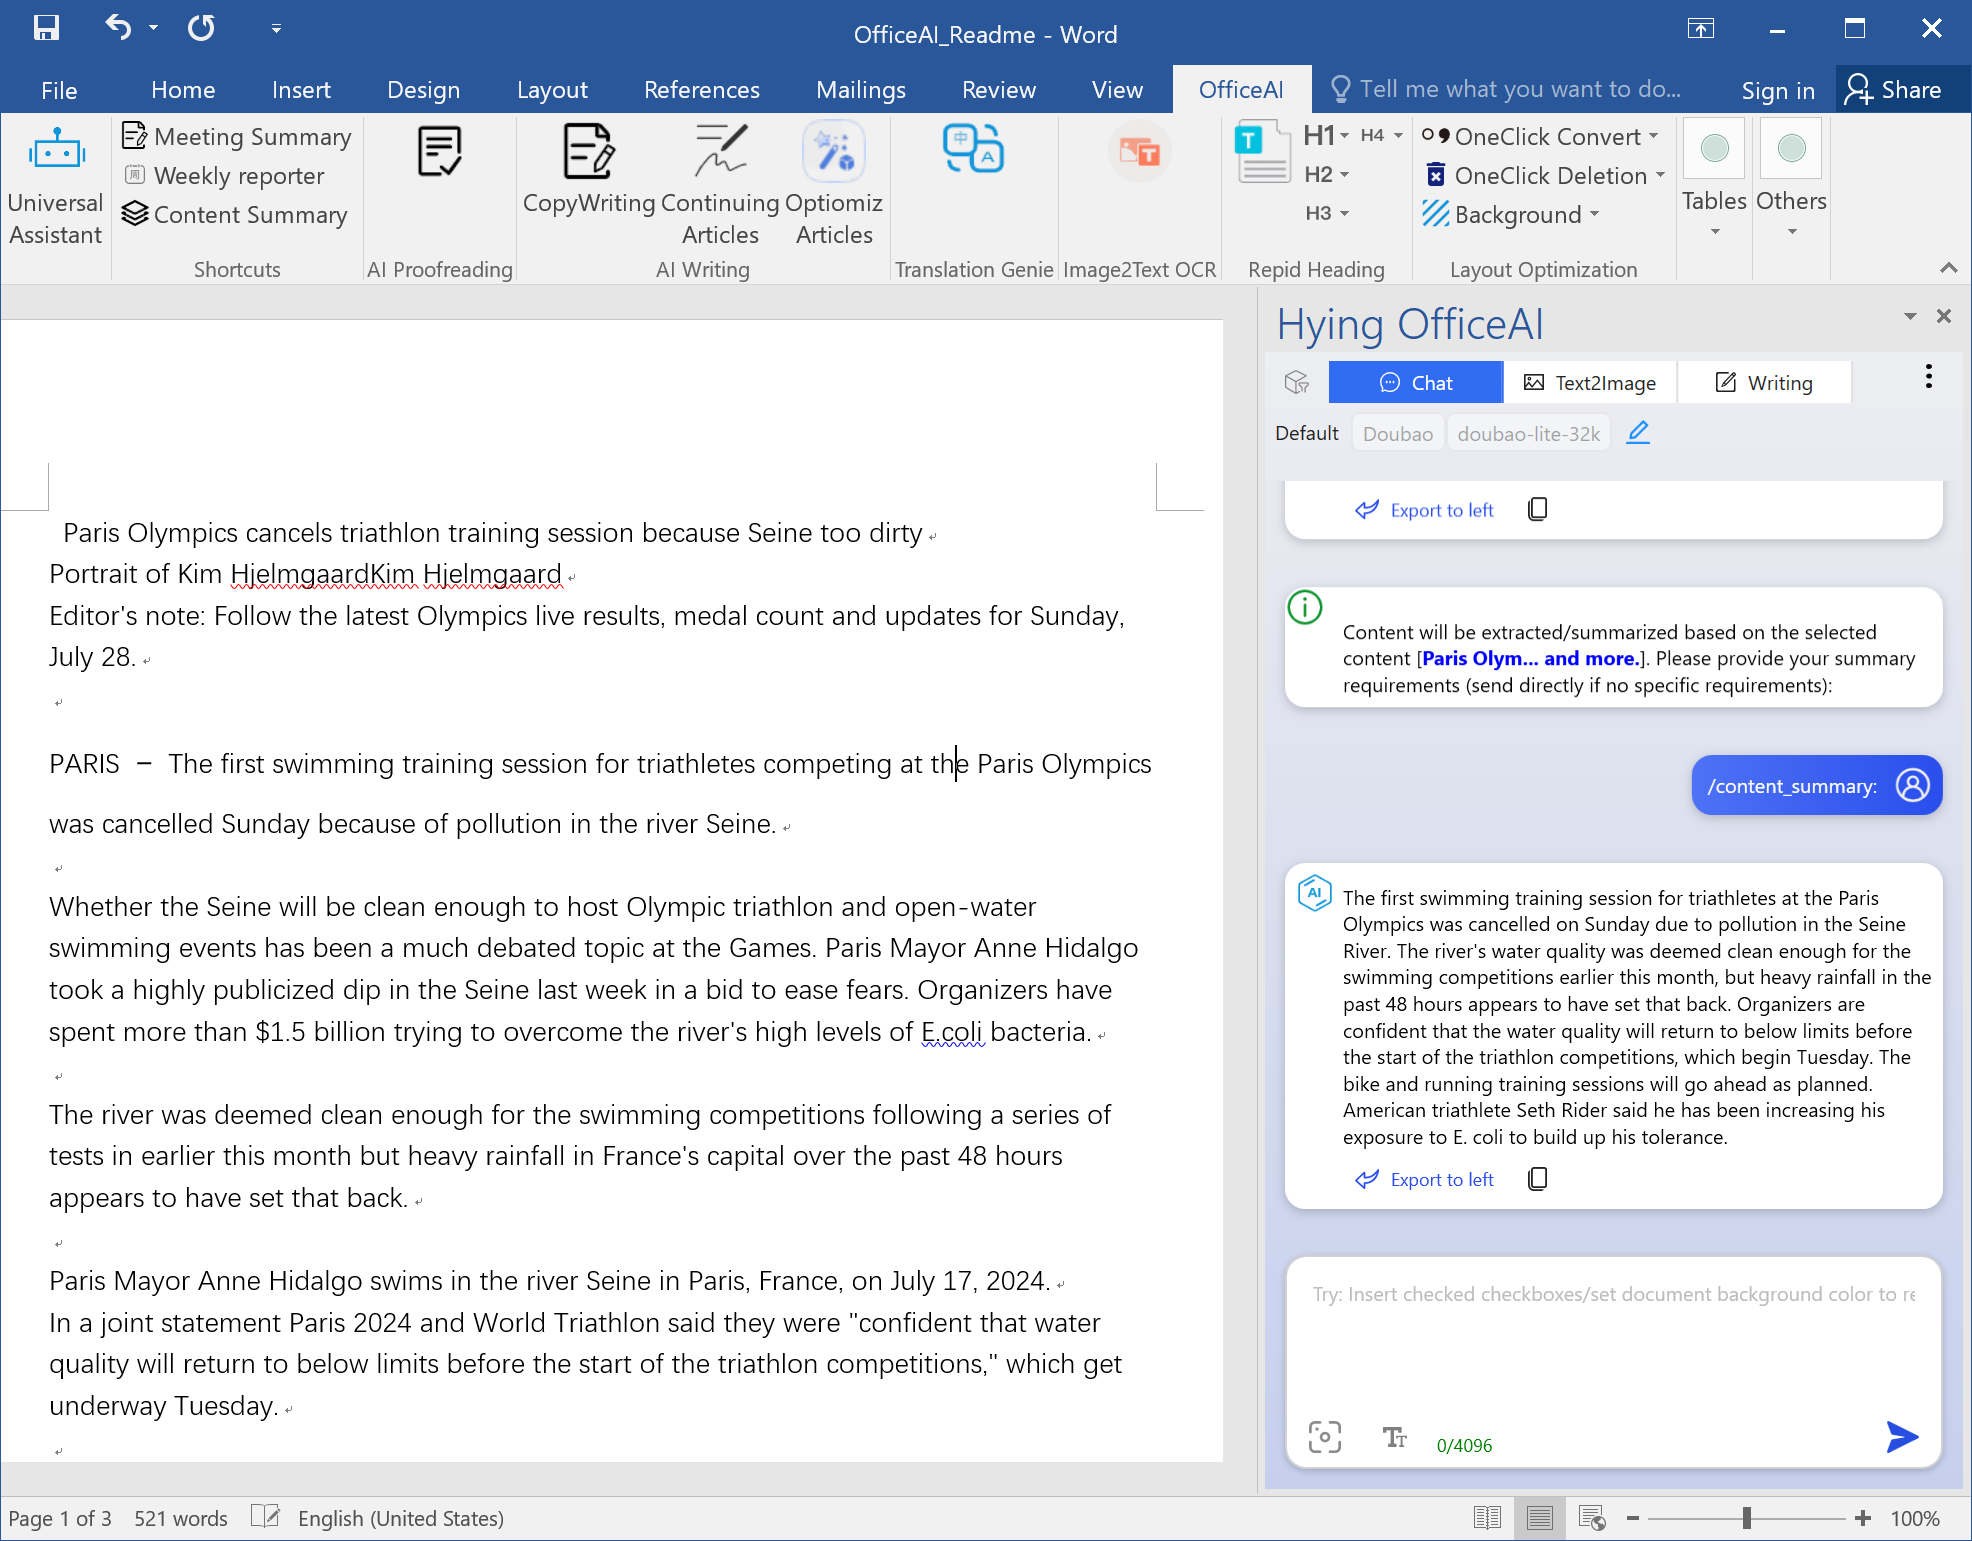Copy the upper response using clipboard icon
1972x1541 pixels.
click(1538, 509)
